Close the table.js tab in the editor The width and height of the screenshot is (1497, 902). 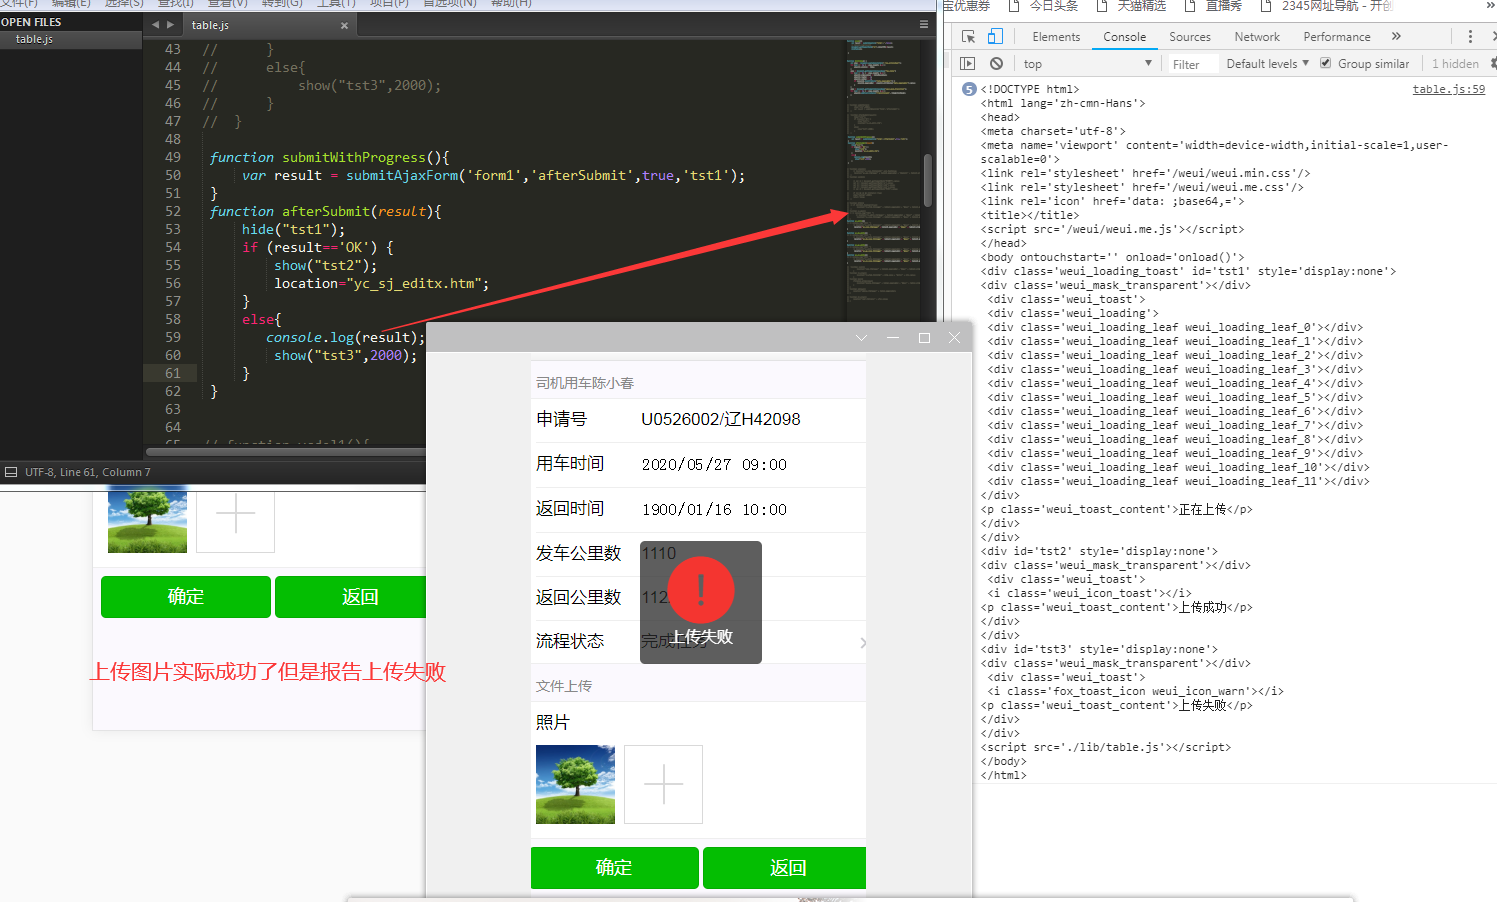344,25
